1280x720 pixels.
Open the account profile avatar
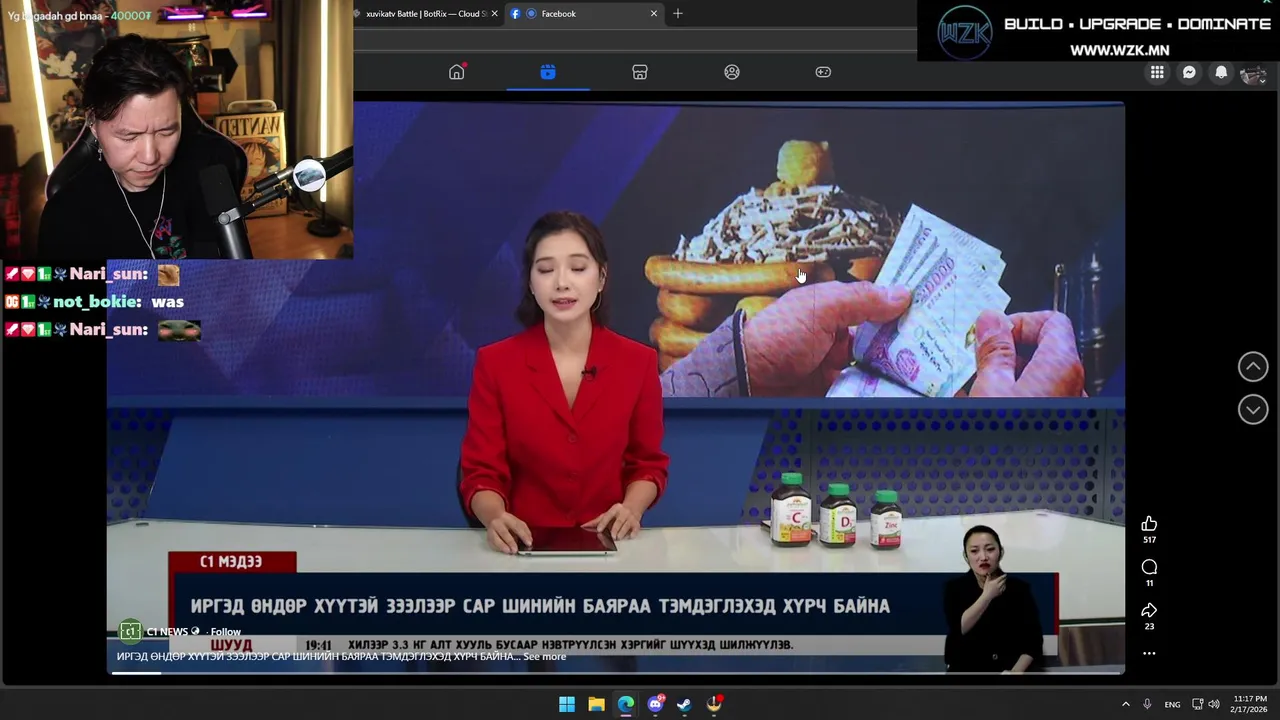[x=1253, y=72]
